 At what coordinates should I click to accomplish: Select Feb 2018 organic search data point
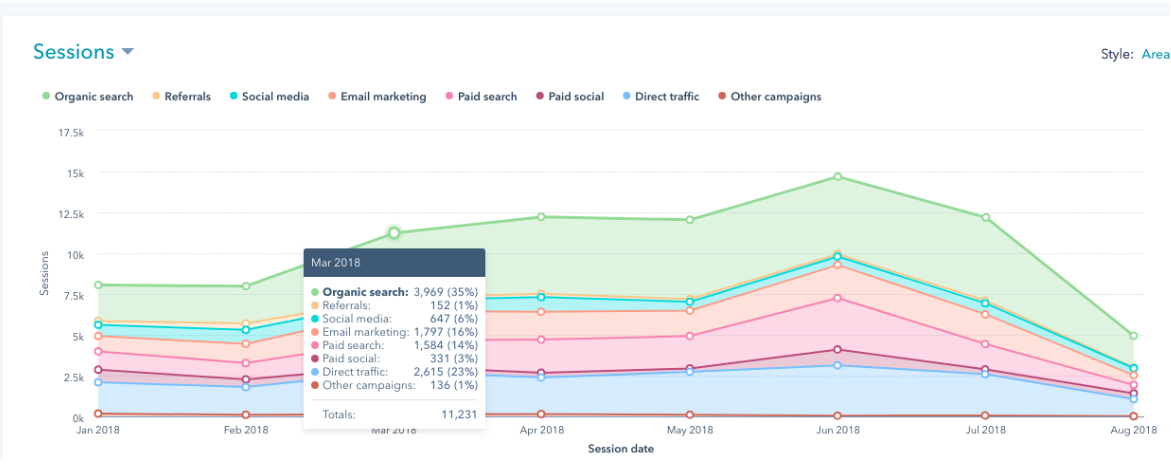(246, 286)
